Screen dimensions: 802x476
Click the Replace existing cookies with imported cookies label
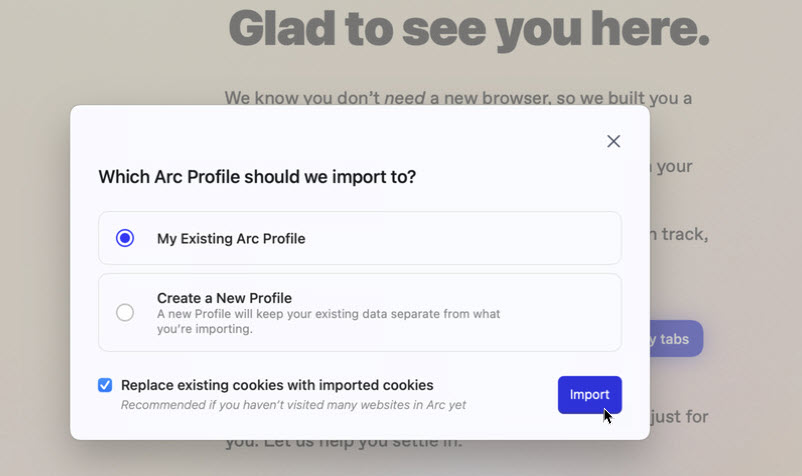pyautogui.click(x=277, y=385)
